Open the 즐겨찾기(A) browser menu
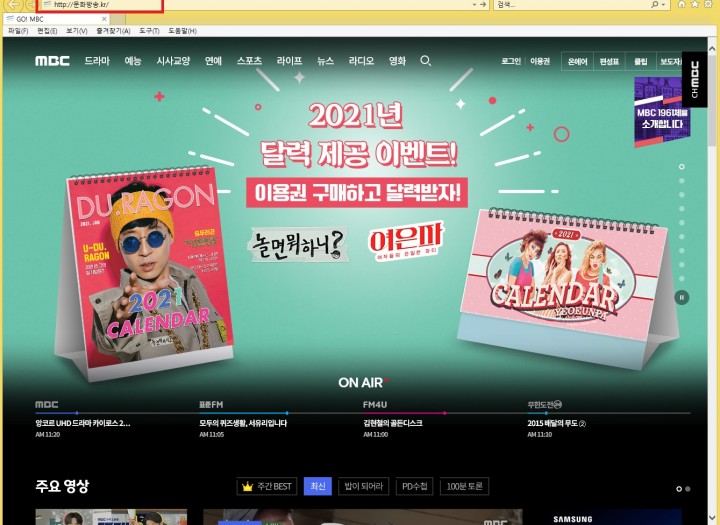Image resolution: width=720 pixels, height=525 pixels. (115, 31)
